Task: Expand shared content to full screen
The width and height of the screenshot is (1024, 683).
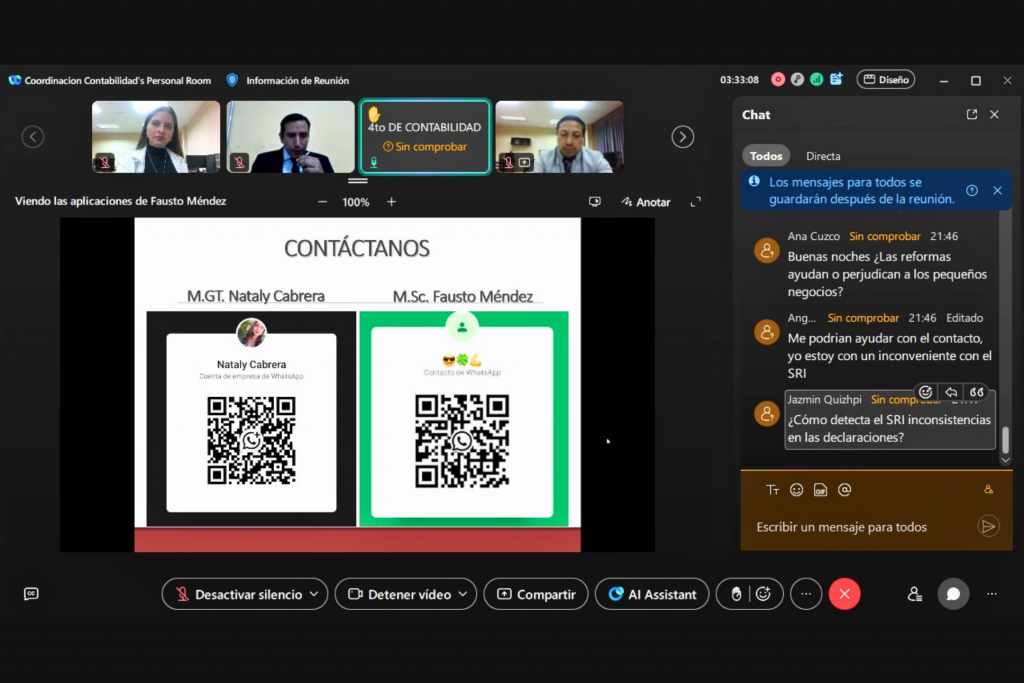Action: pos(696,202)
